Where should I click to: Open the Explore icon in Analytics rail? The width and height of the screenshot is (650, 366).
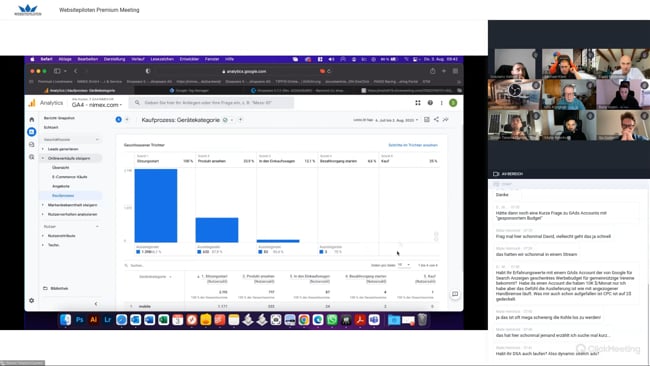coord(32,144)
